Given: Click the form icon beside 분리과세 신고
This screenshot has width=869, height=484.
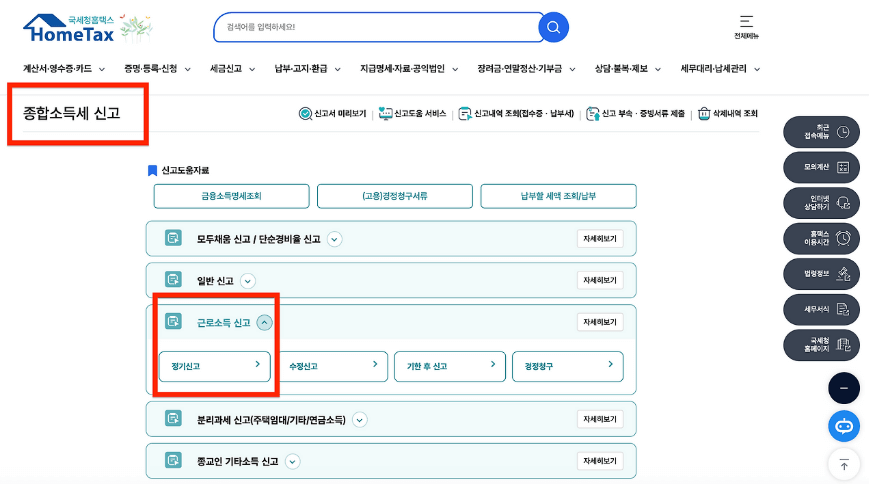Looking at the screenshot, I should pos(173,419).
